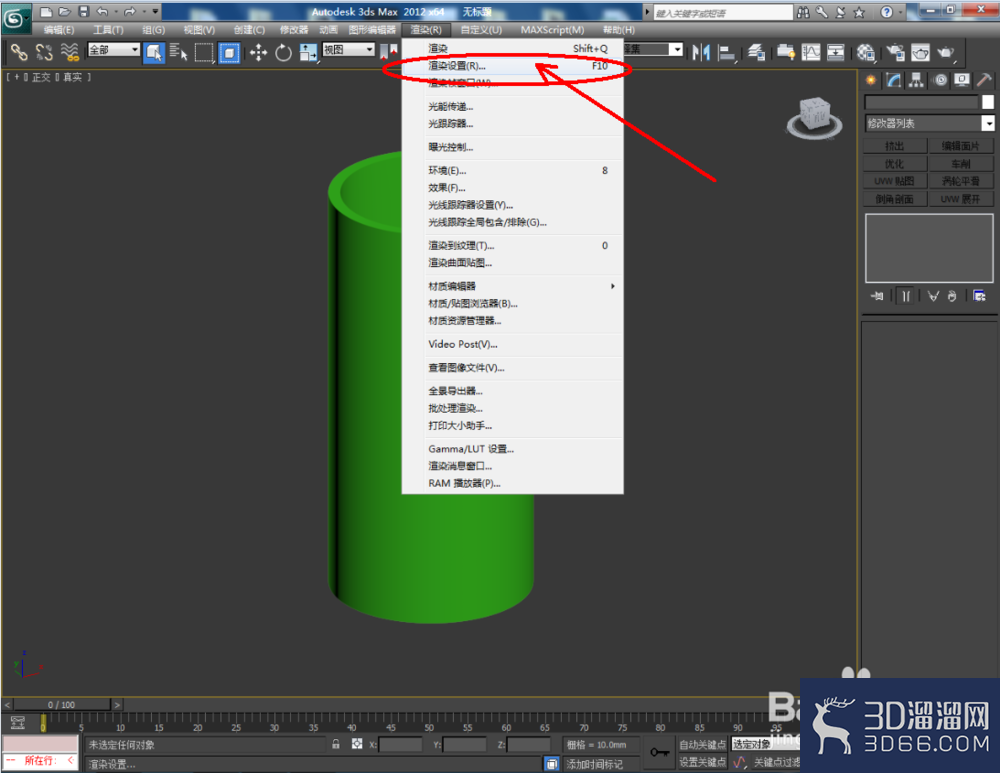Select the Link tool
Viewport: 1000px width, 773px height.
click(18, 52)
